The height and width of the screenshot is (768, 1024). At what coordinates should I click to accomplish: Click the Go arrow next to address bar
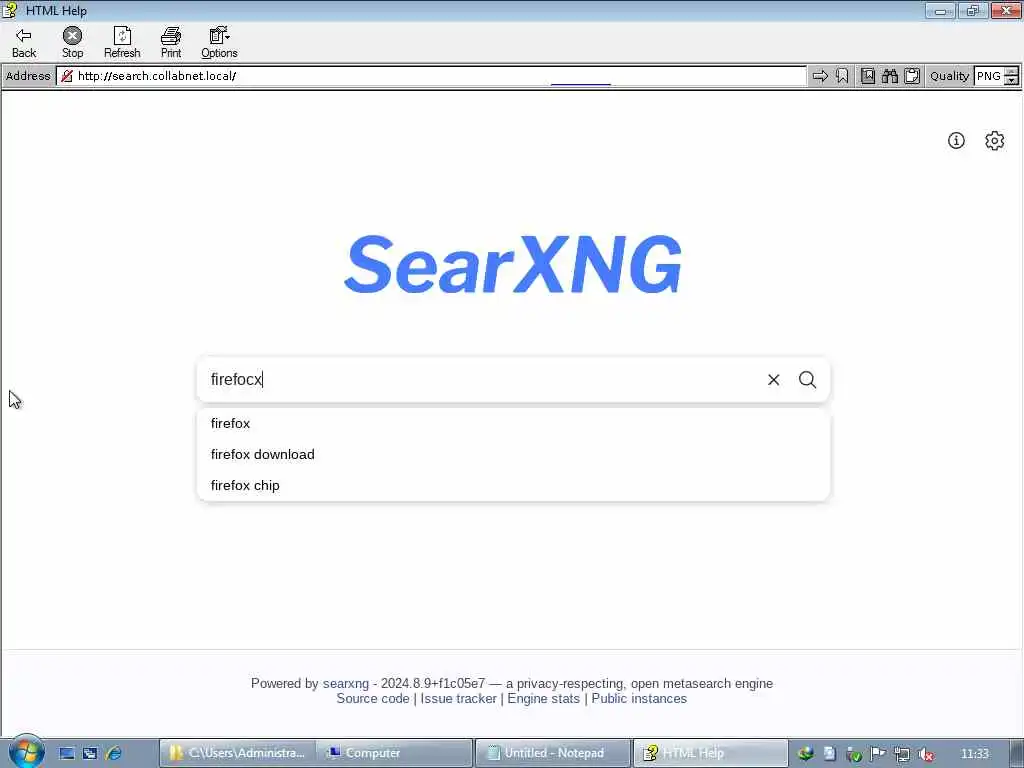pos(820,76)
